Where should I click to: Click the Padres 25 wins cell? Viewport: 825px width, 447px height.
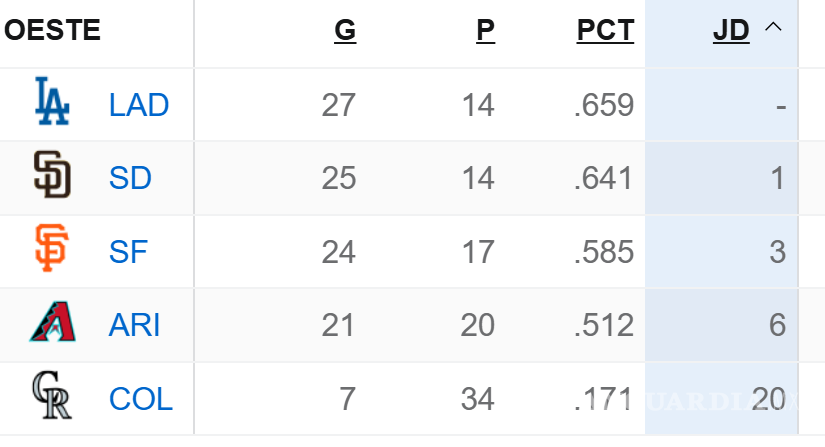pos(338,178)
